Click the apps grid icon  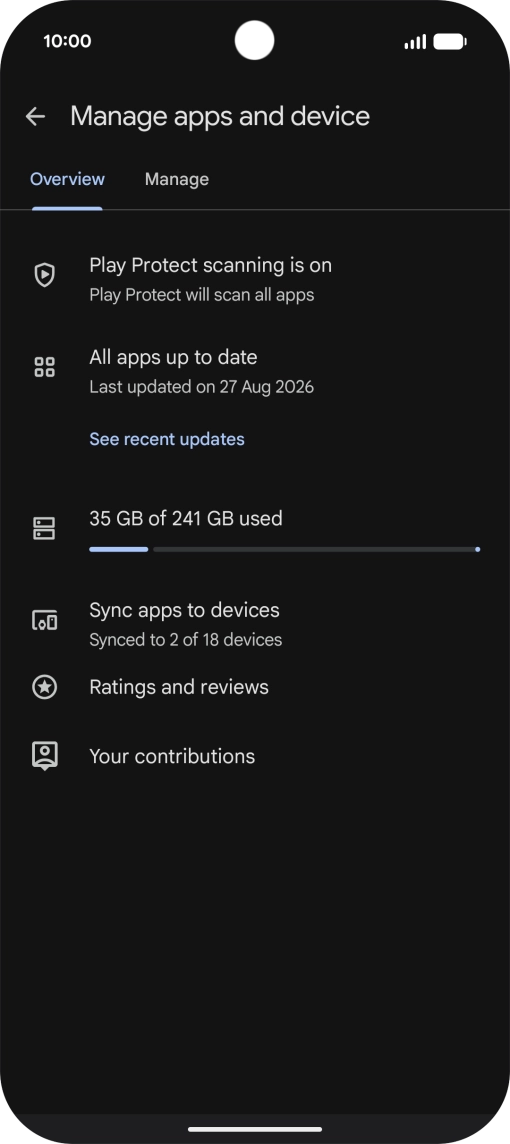[x=45, y=367]
